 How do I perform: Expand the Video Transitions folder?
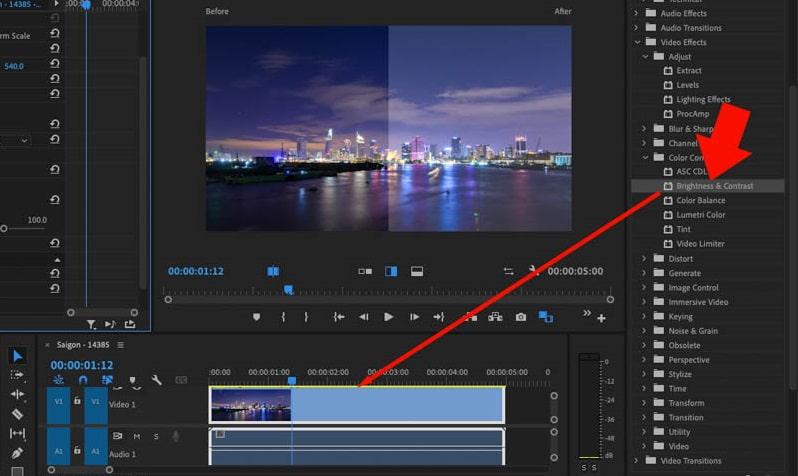click(636, 460)
